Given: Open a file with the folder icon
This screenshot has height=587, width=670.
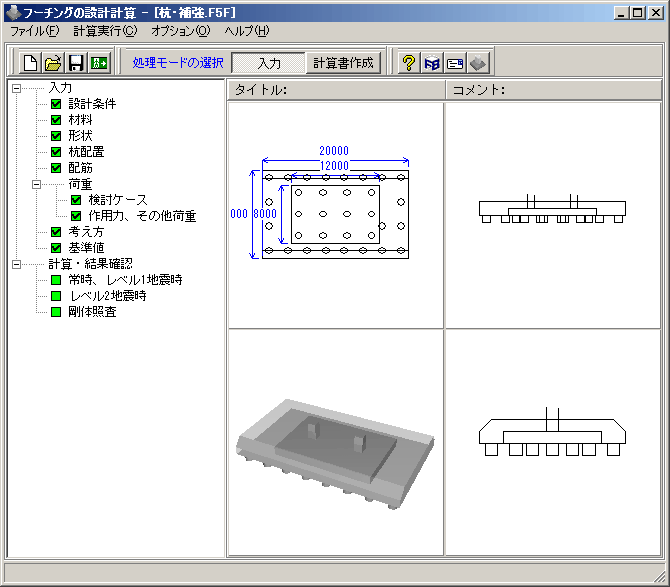Looking at the screenshot, I should (x=53, y=63).
